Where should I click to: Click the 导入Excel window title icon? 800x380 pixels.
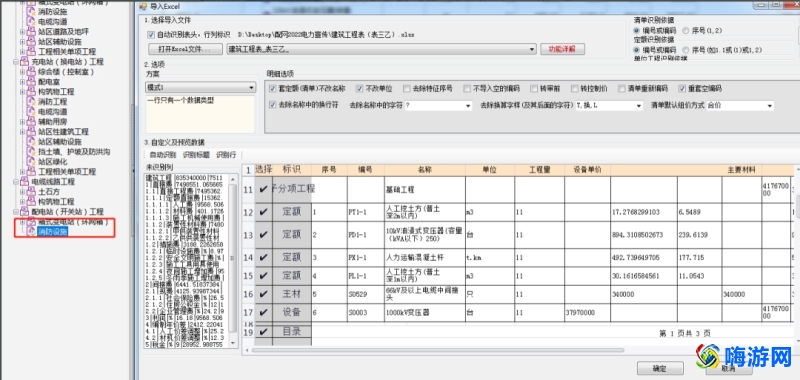[x=143, y=6]
